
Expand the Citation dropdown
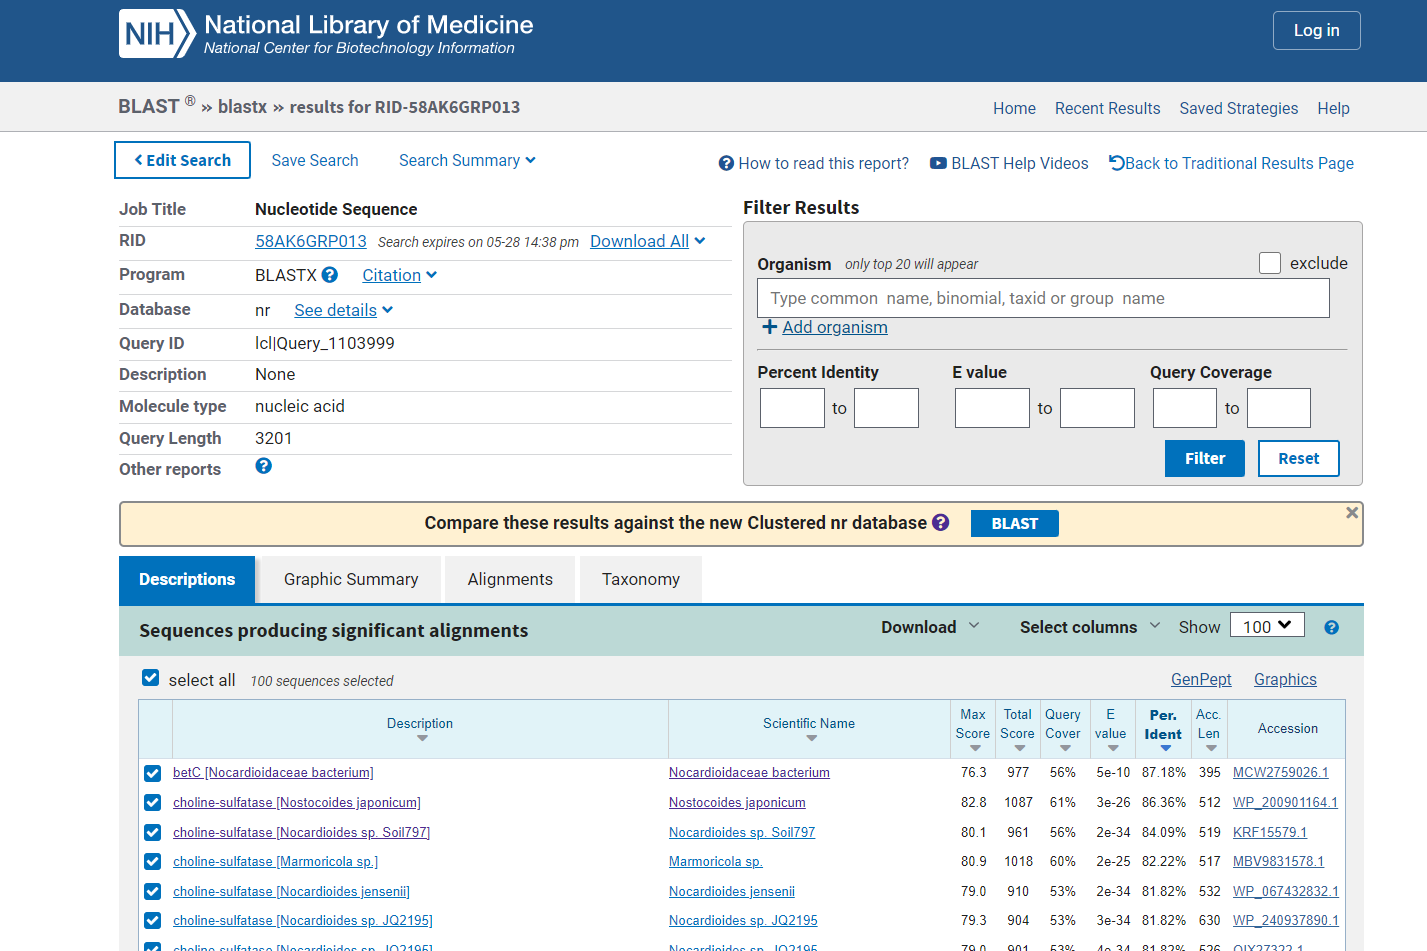tap(399, 275)
